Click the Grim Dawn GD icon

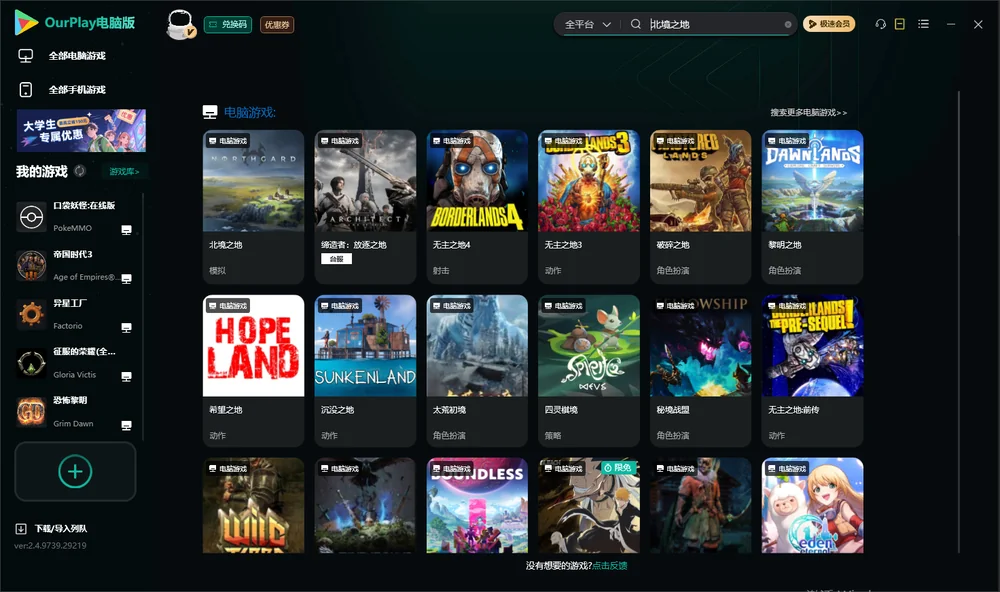coord(31,412)
